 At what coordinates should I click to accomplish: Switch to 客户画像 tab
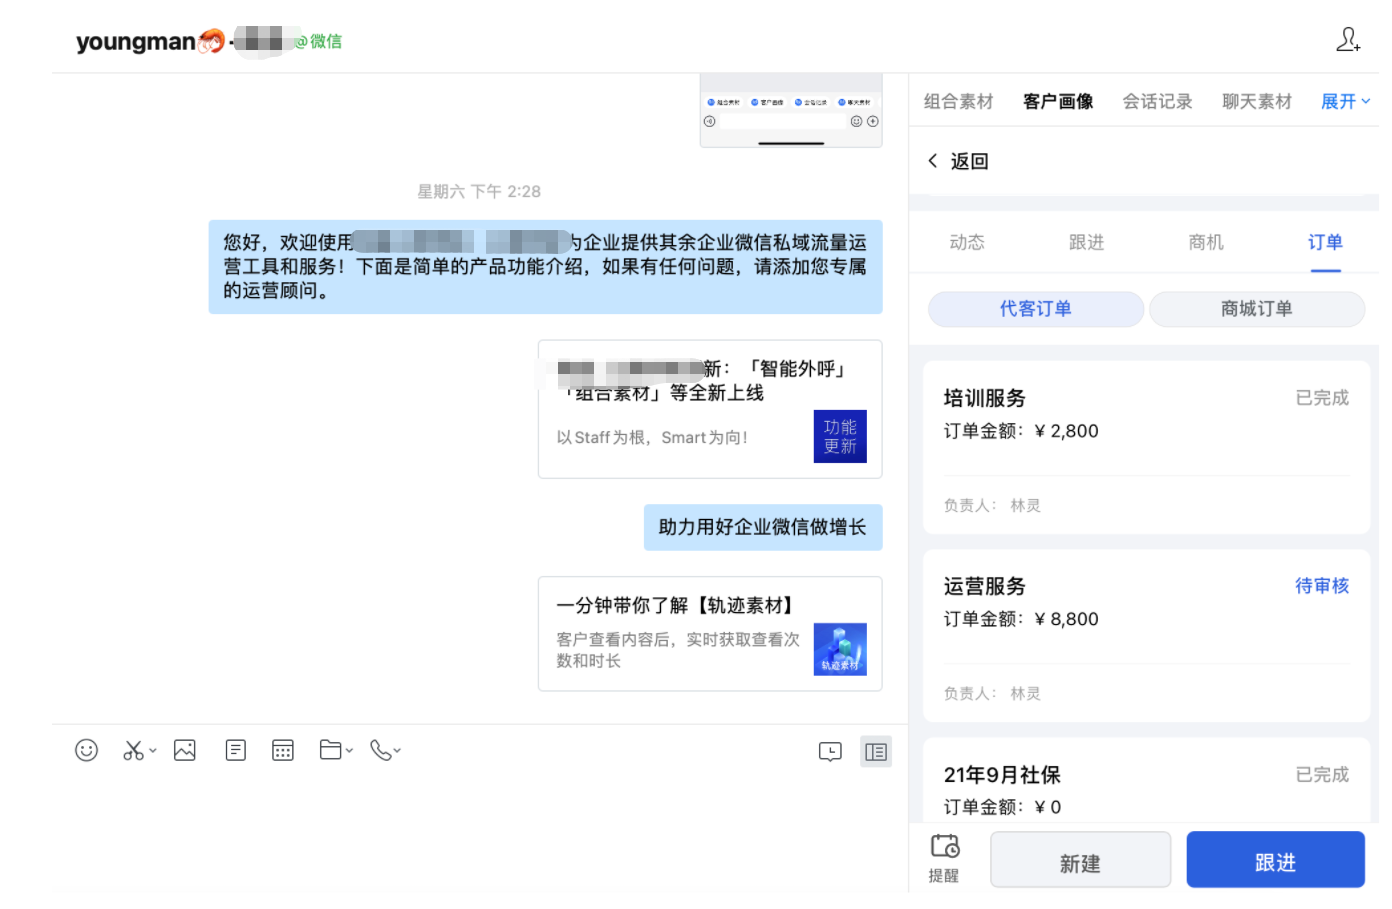1058,101
